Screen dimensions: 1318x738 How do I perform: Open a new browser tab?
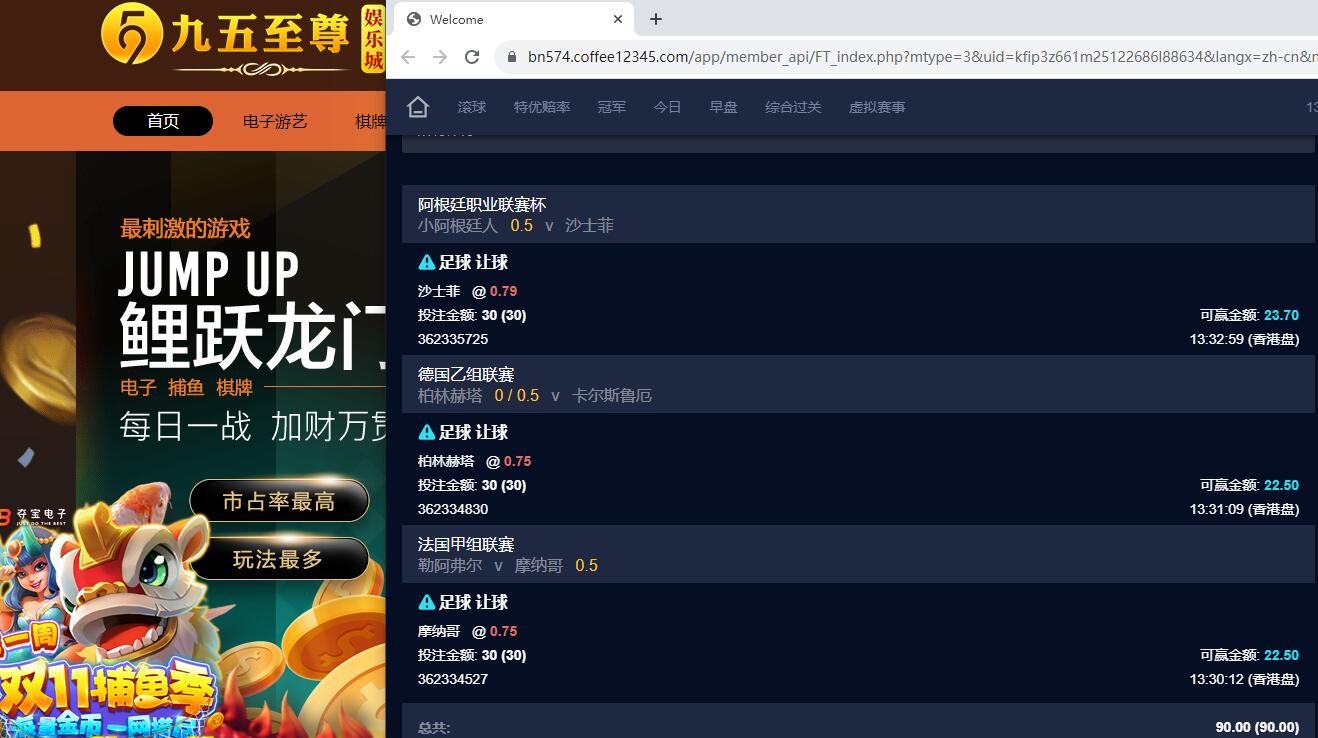(x=656, y=19)
